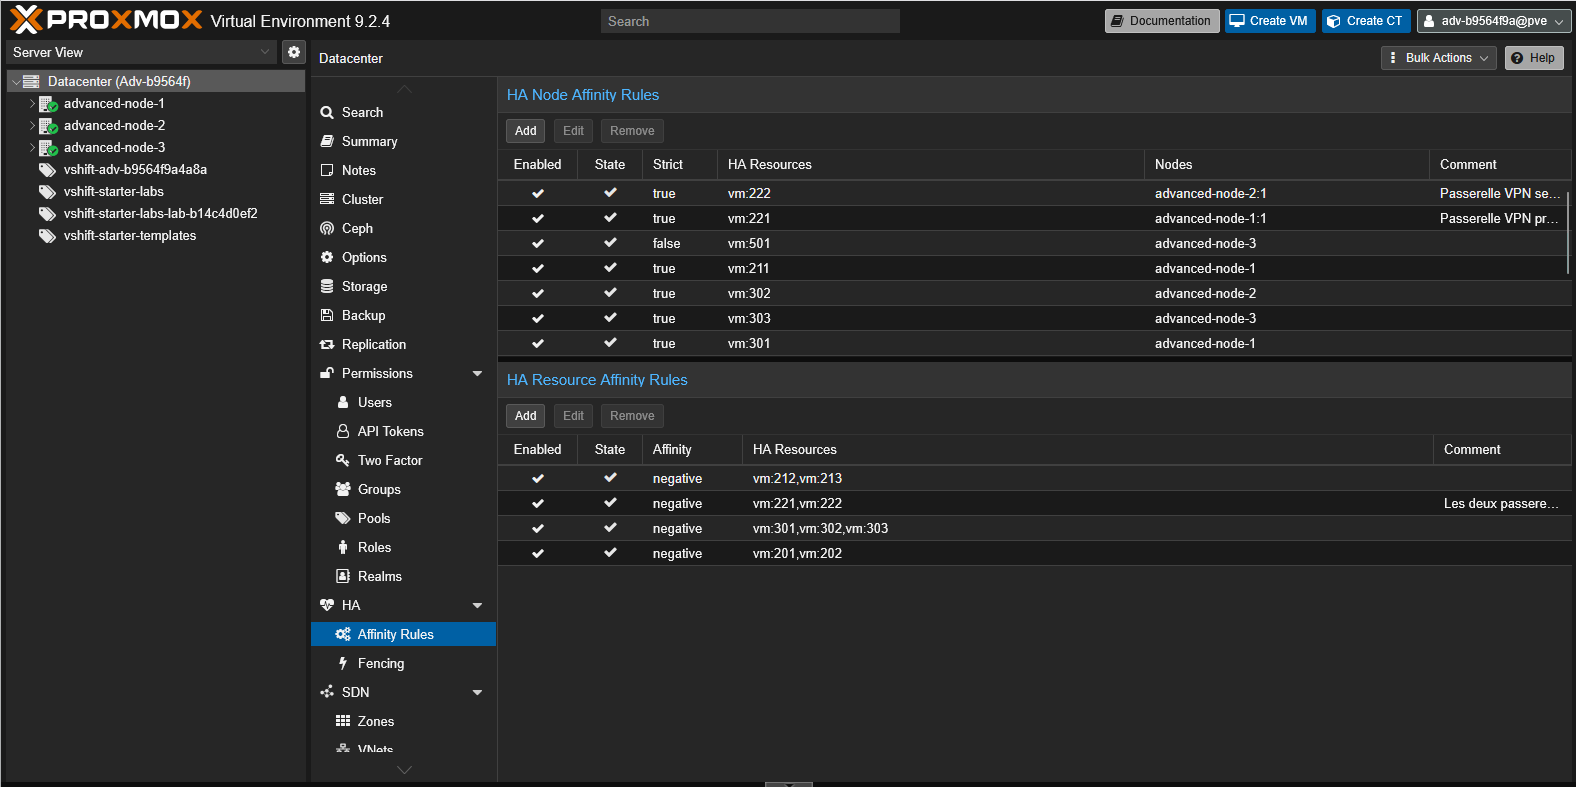Click the Datacenter server icon in tree

coord(31,82)
